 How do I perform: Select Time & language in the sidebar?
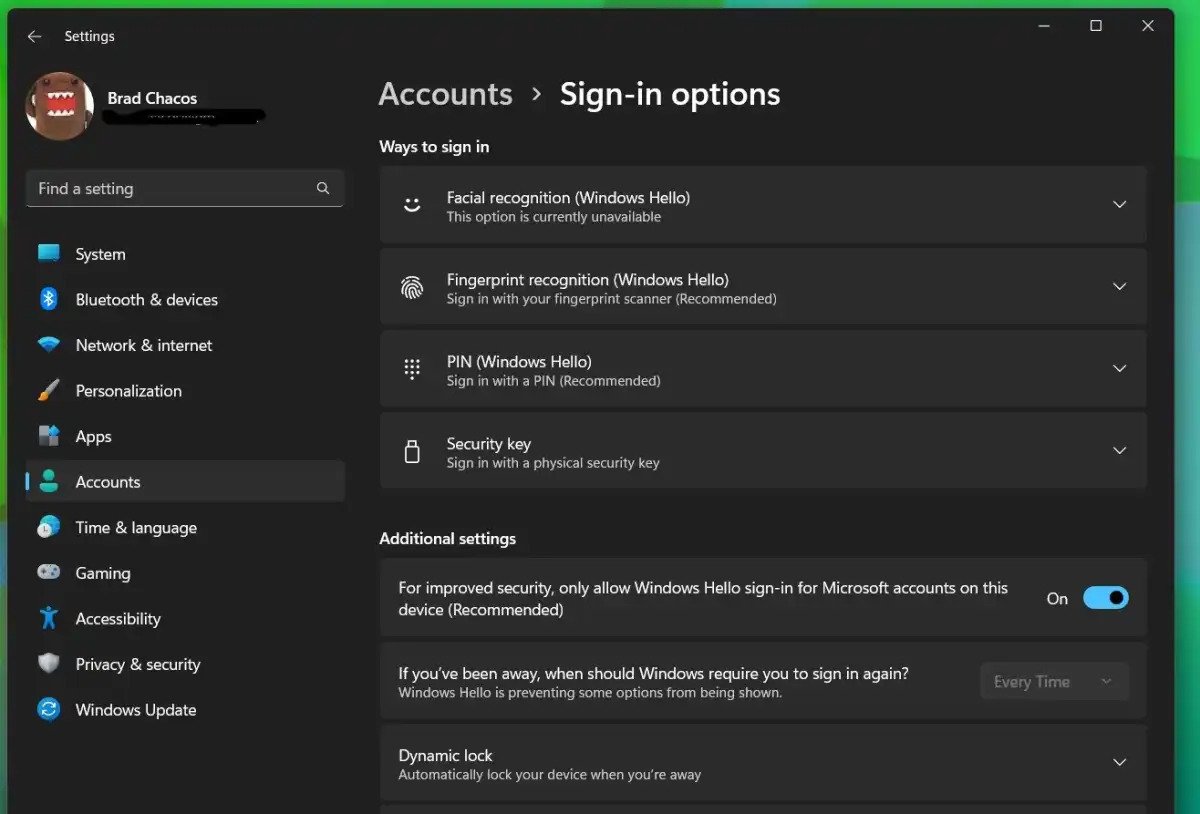(x=136, y=527)
